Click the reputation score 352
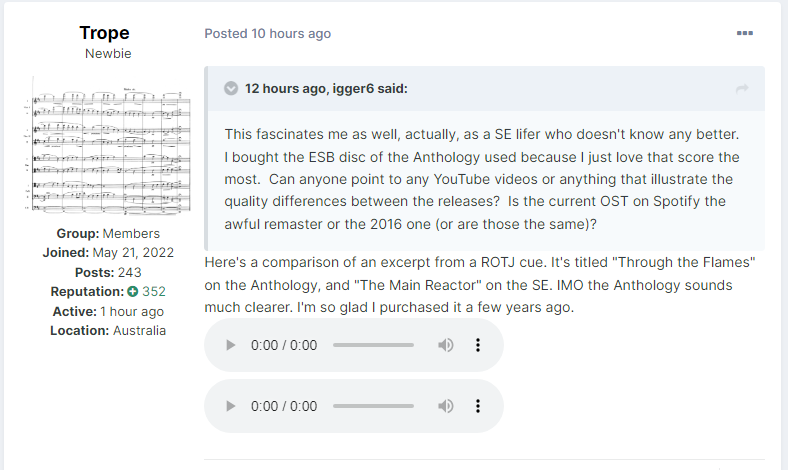 tap(154, 292)
